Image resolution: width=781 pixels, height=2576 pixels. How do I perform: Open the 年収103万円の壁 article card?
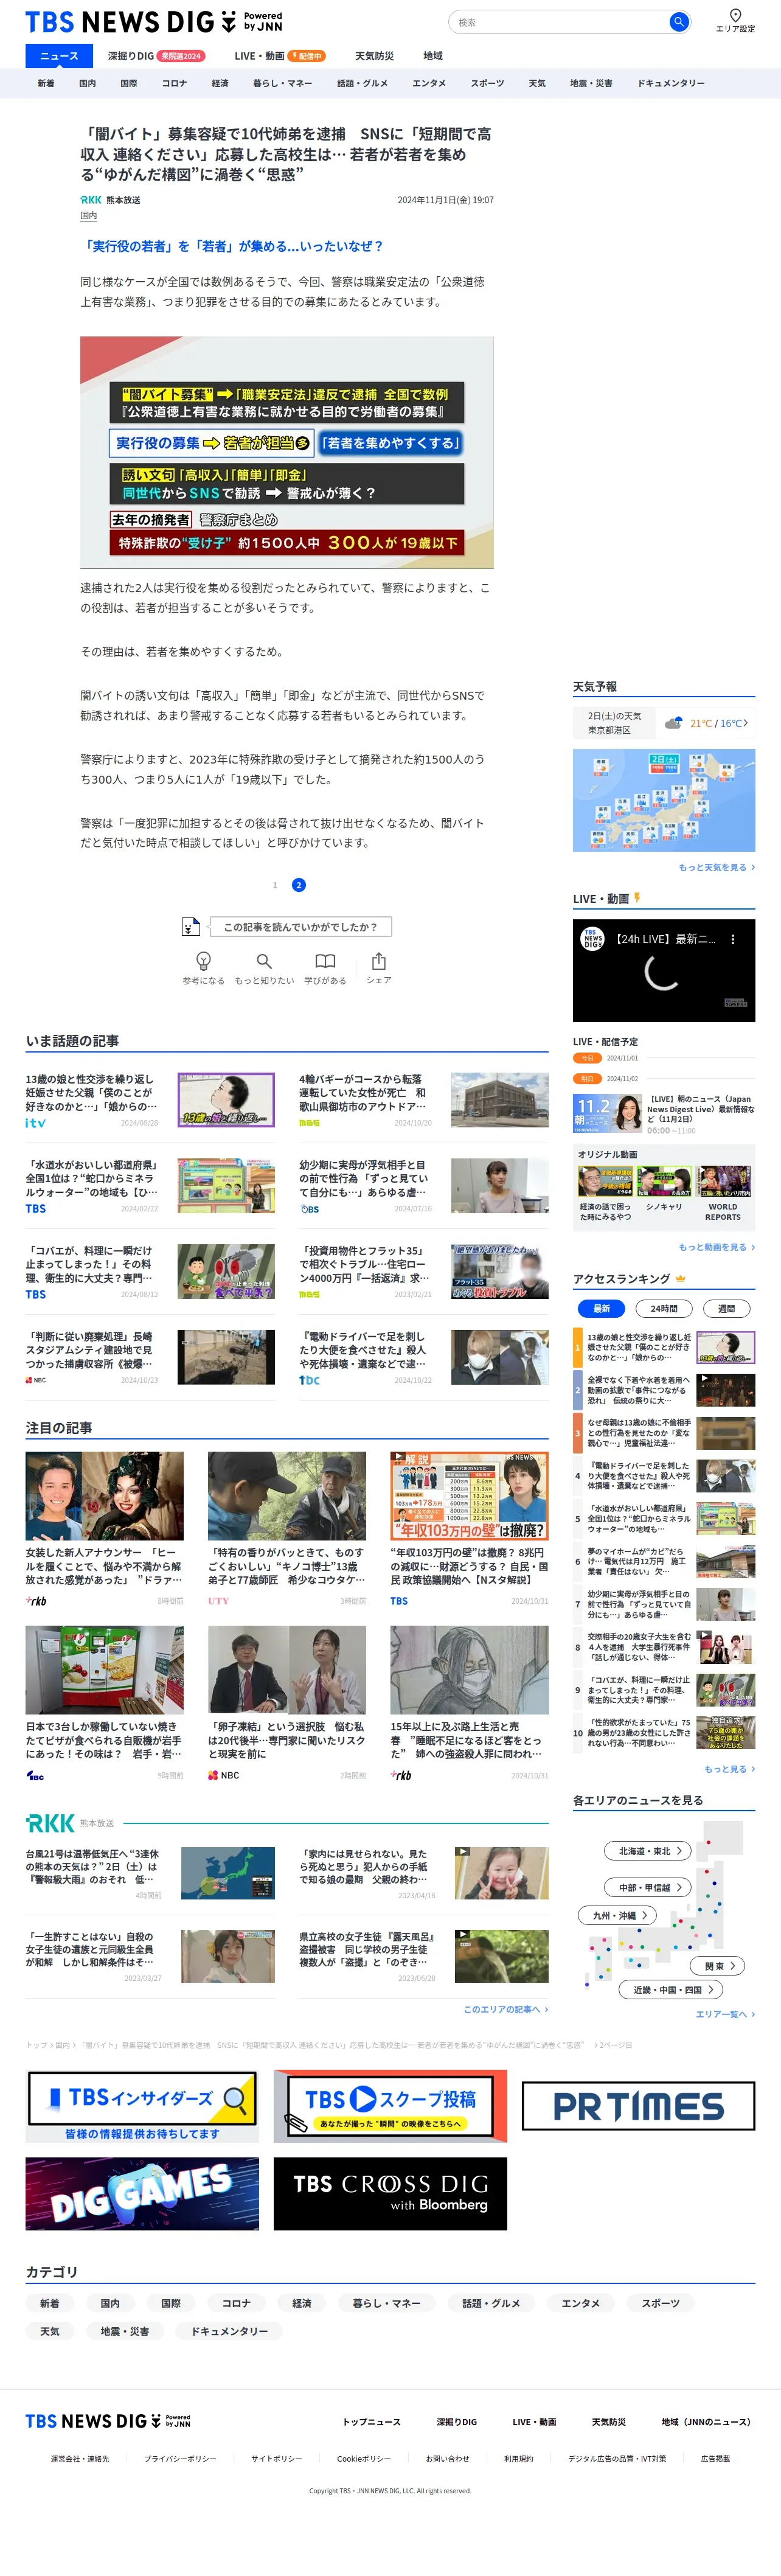click(x=469, y=1528)
